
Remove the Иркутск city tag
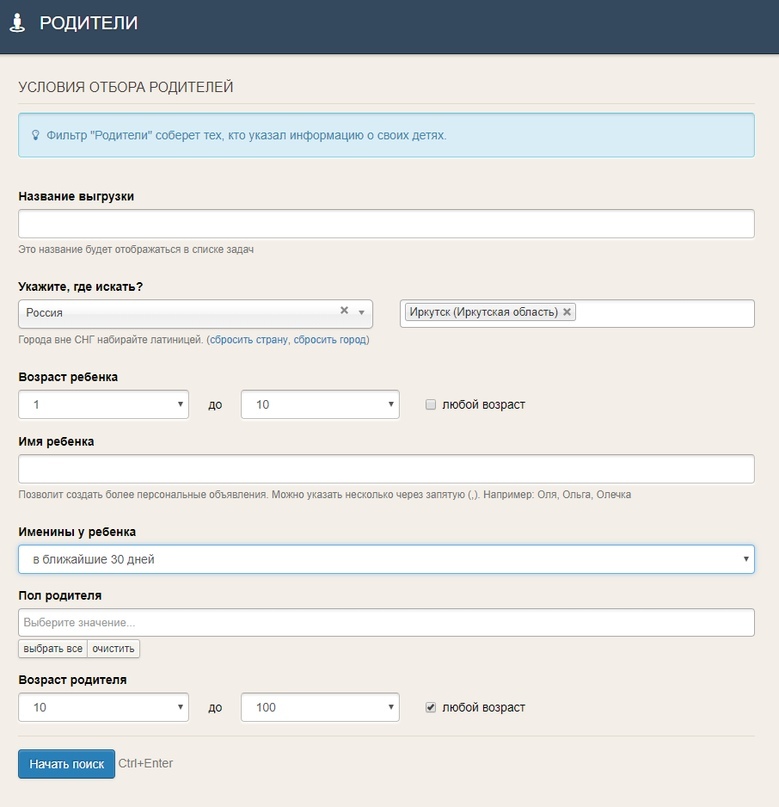(x=566, y=312)
